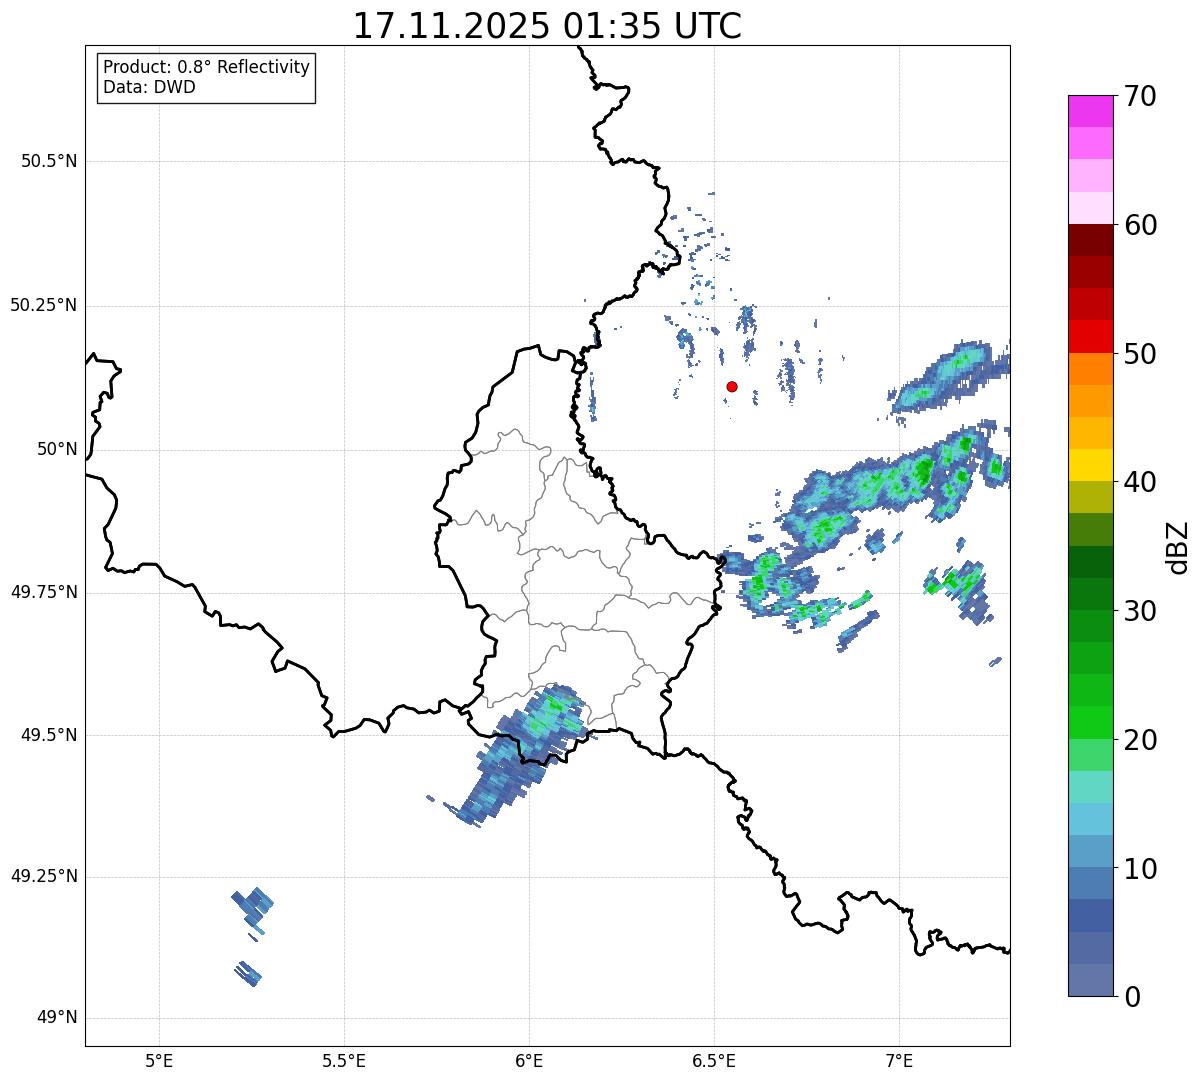Click the bright green colorbar swatch just above 20

(x=1090, y=723)
